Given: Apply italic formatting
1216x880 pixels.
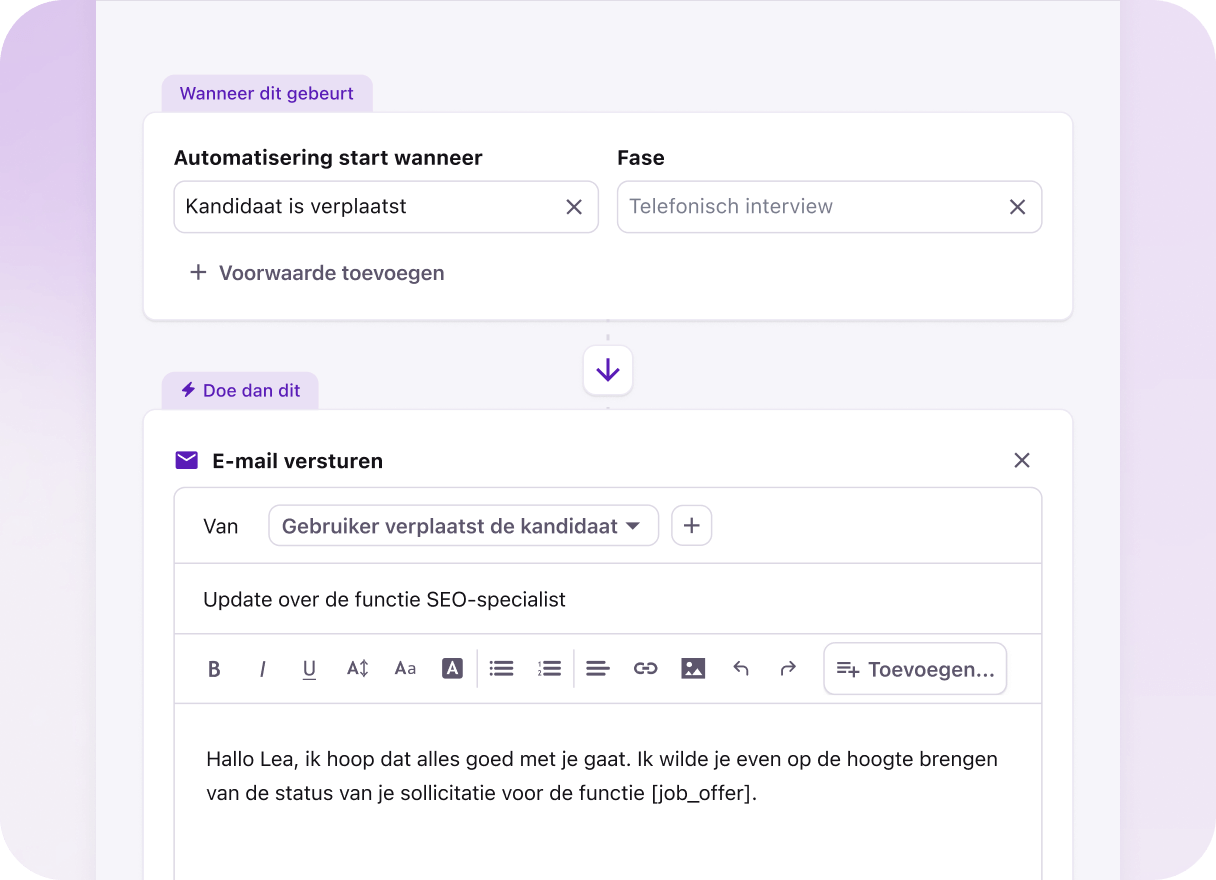Looking at the screenshot, I should click(262, 668).
